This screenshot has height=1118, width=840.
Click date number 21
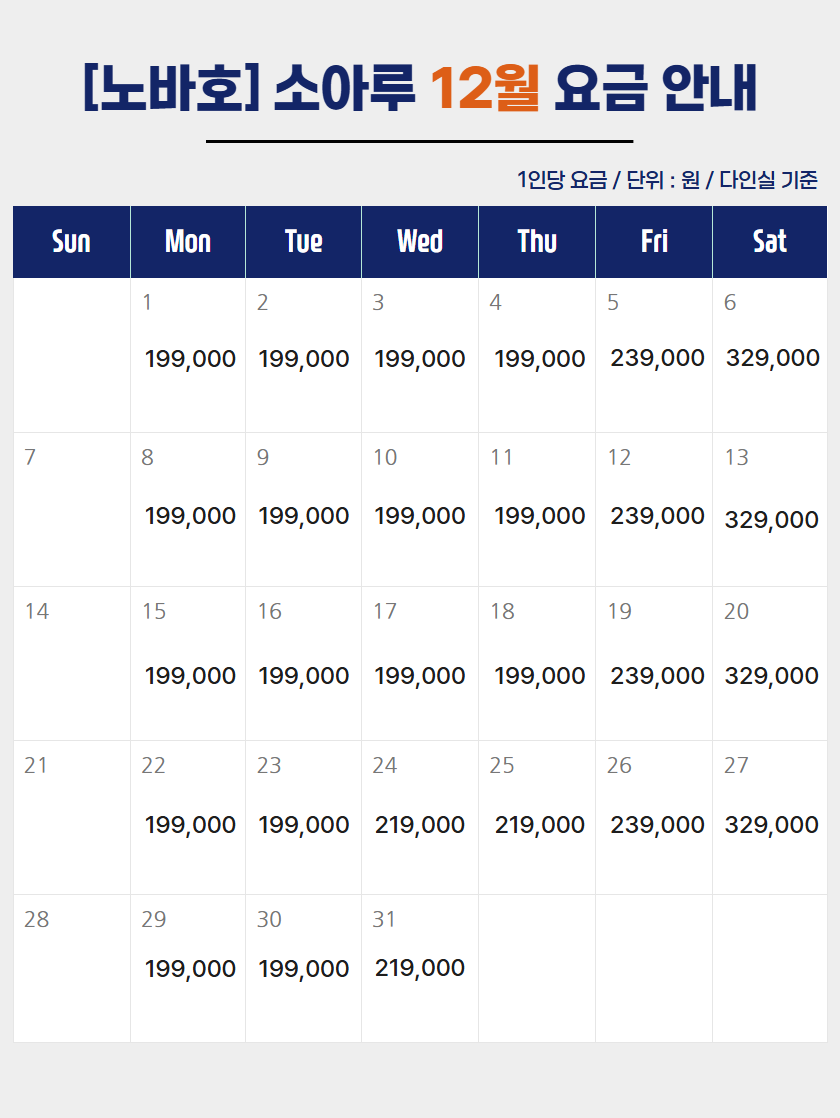[36, 765]
